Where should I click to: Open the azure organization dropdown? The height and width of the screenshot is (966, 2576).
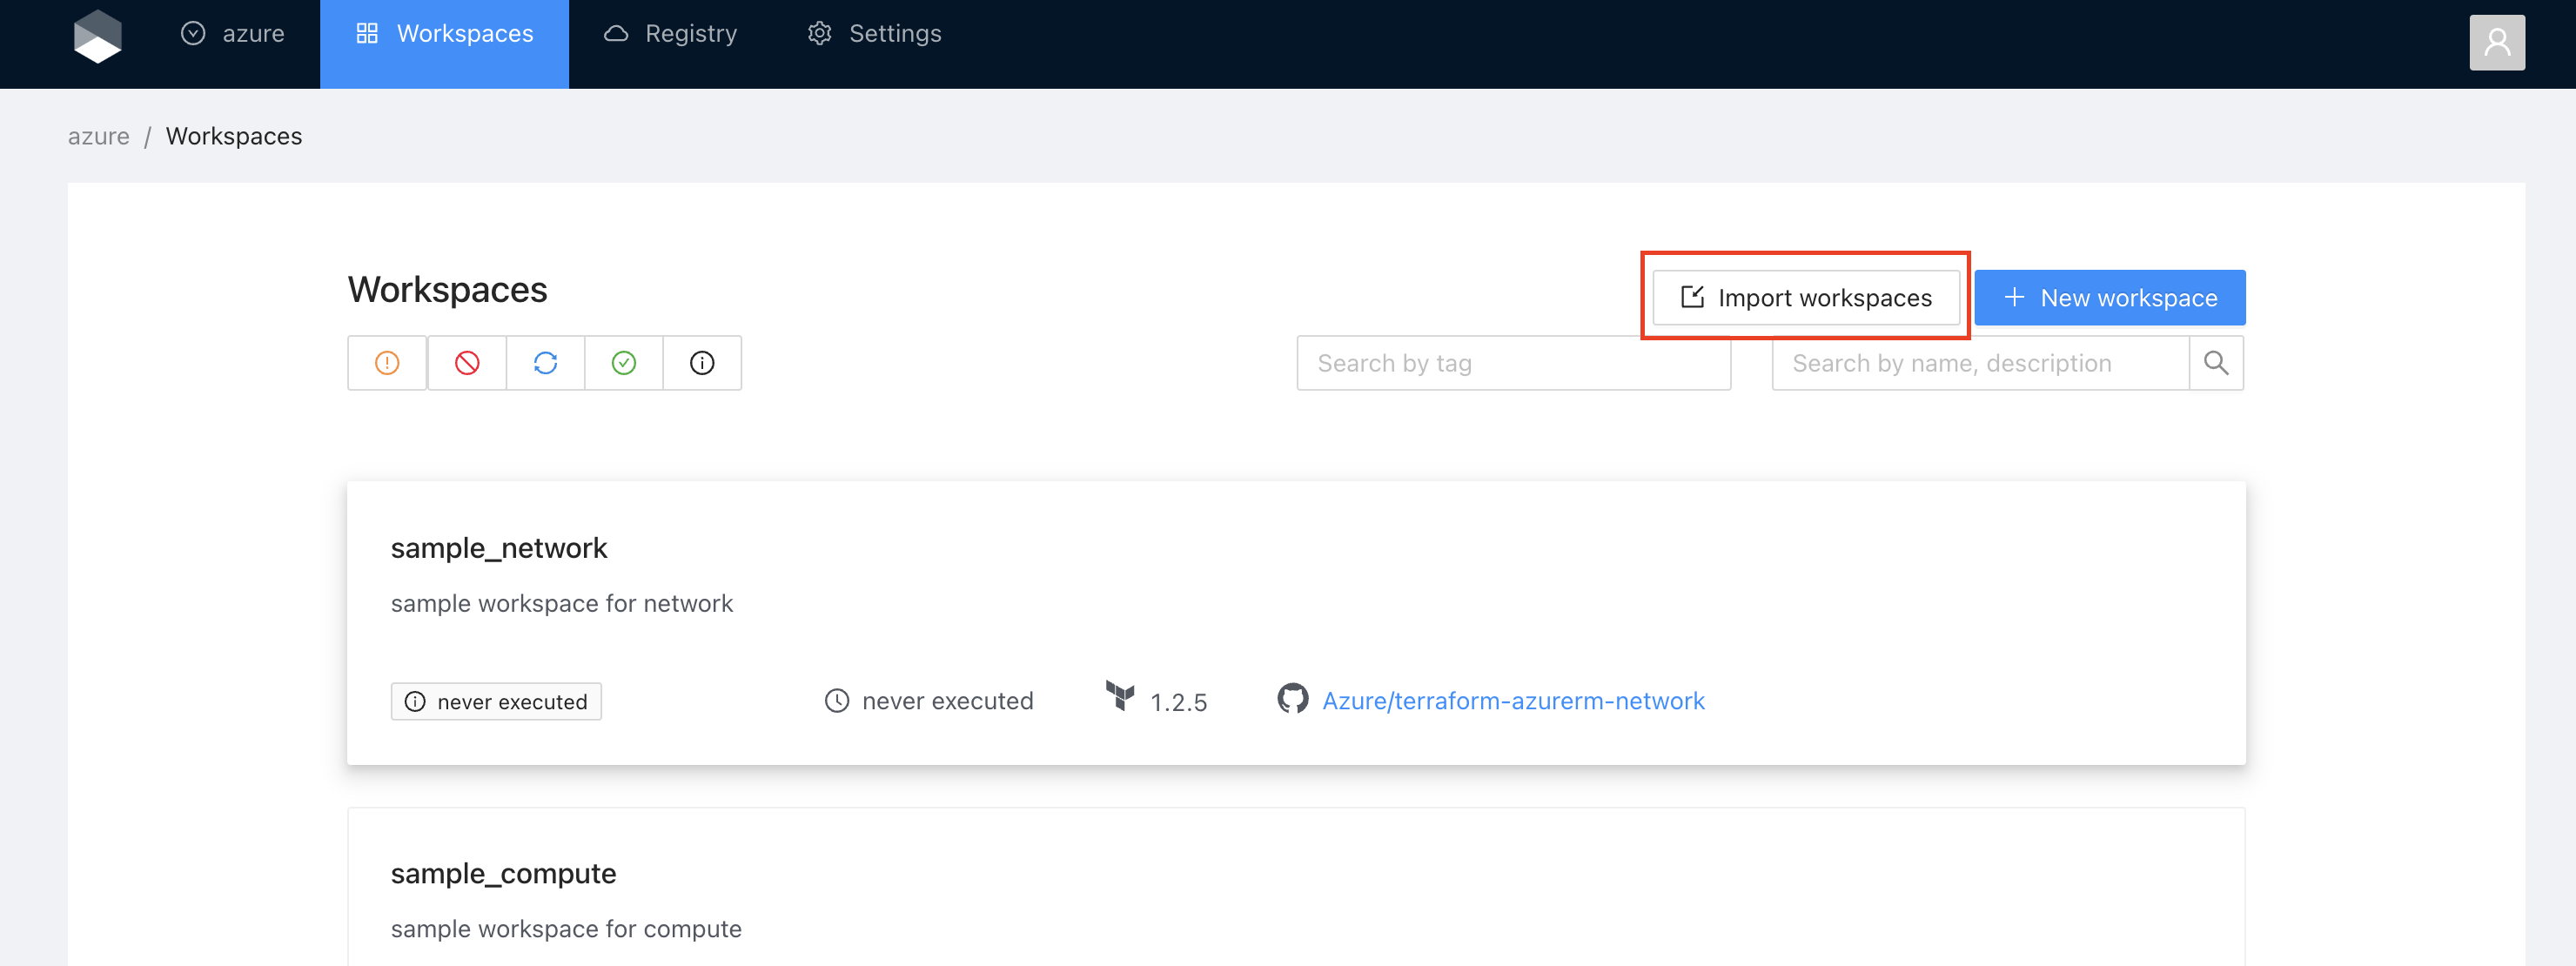233,34
